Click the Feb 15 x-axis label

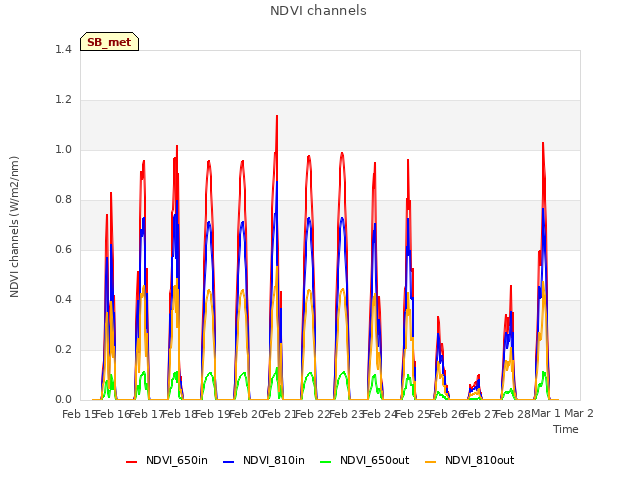point(79,414)
